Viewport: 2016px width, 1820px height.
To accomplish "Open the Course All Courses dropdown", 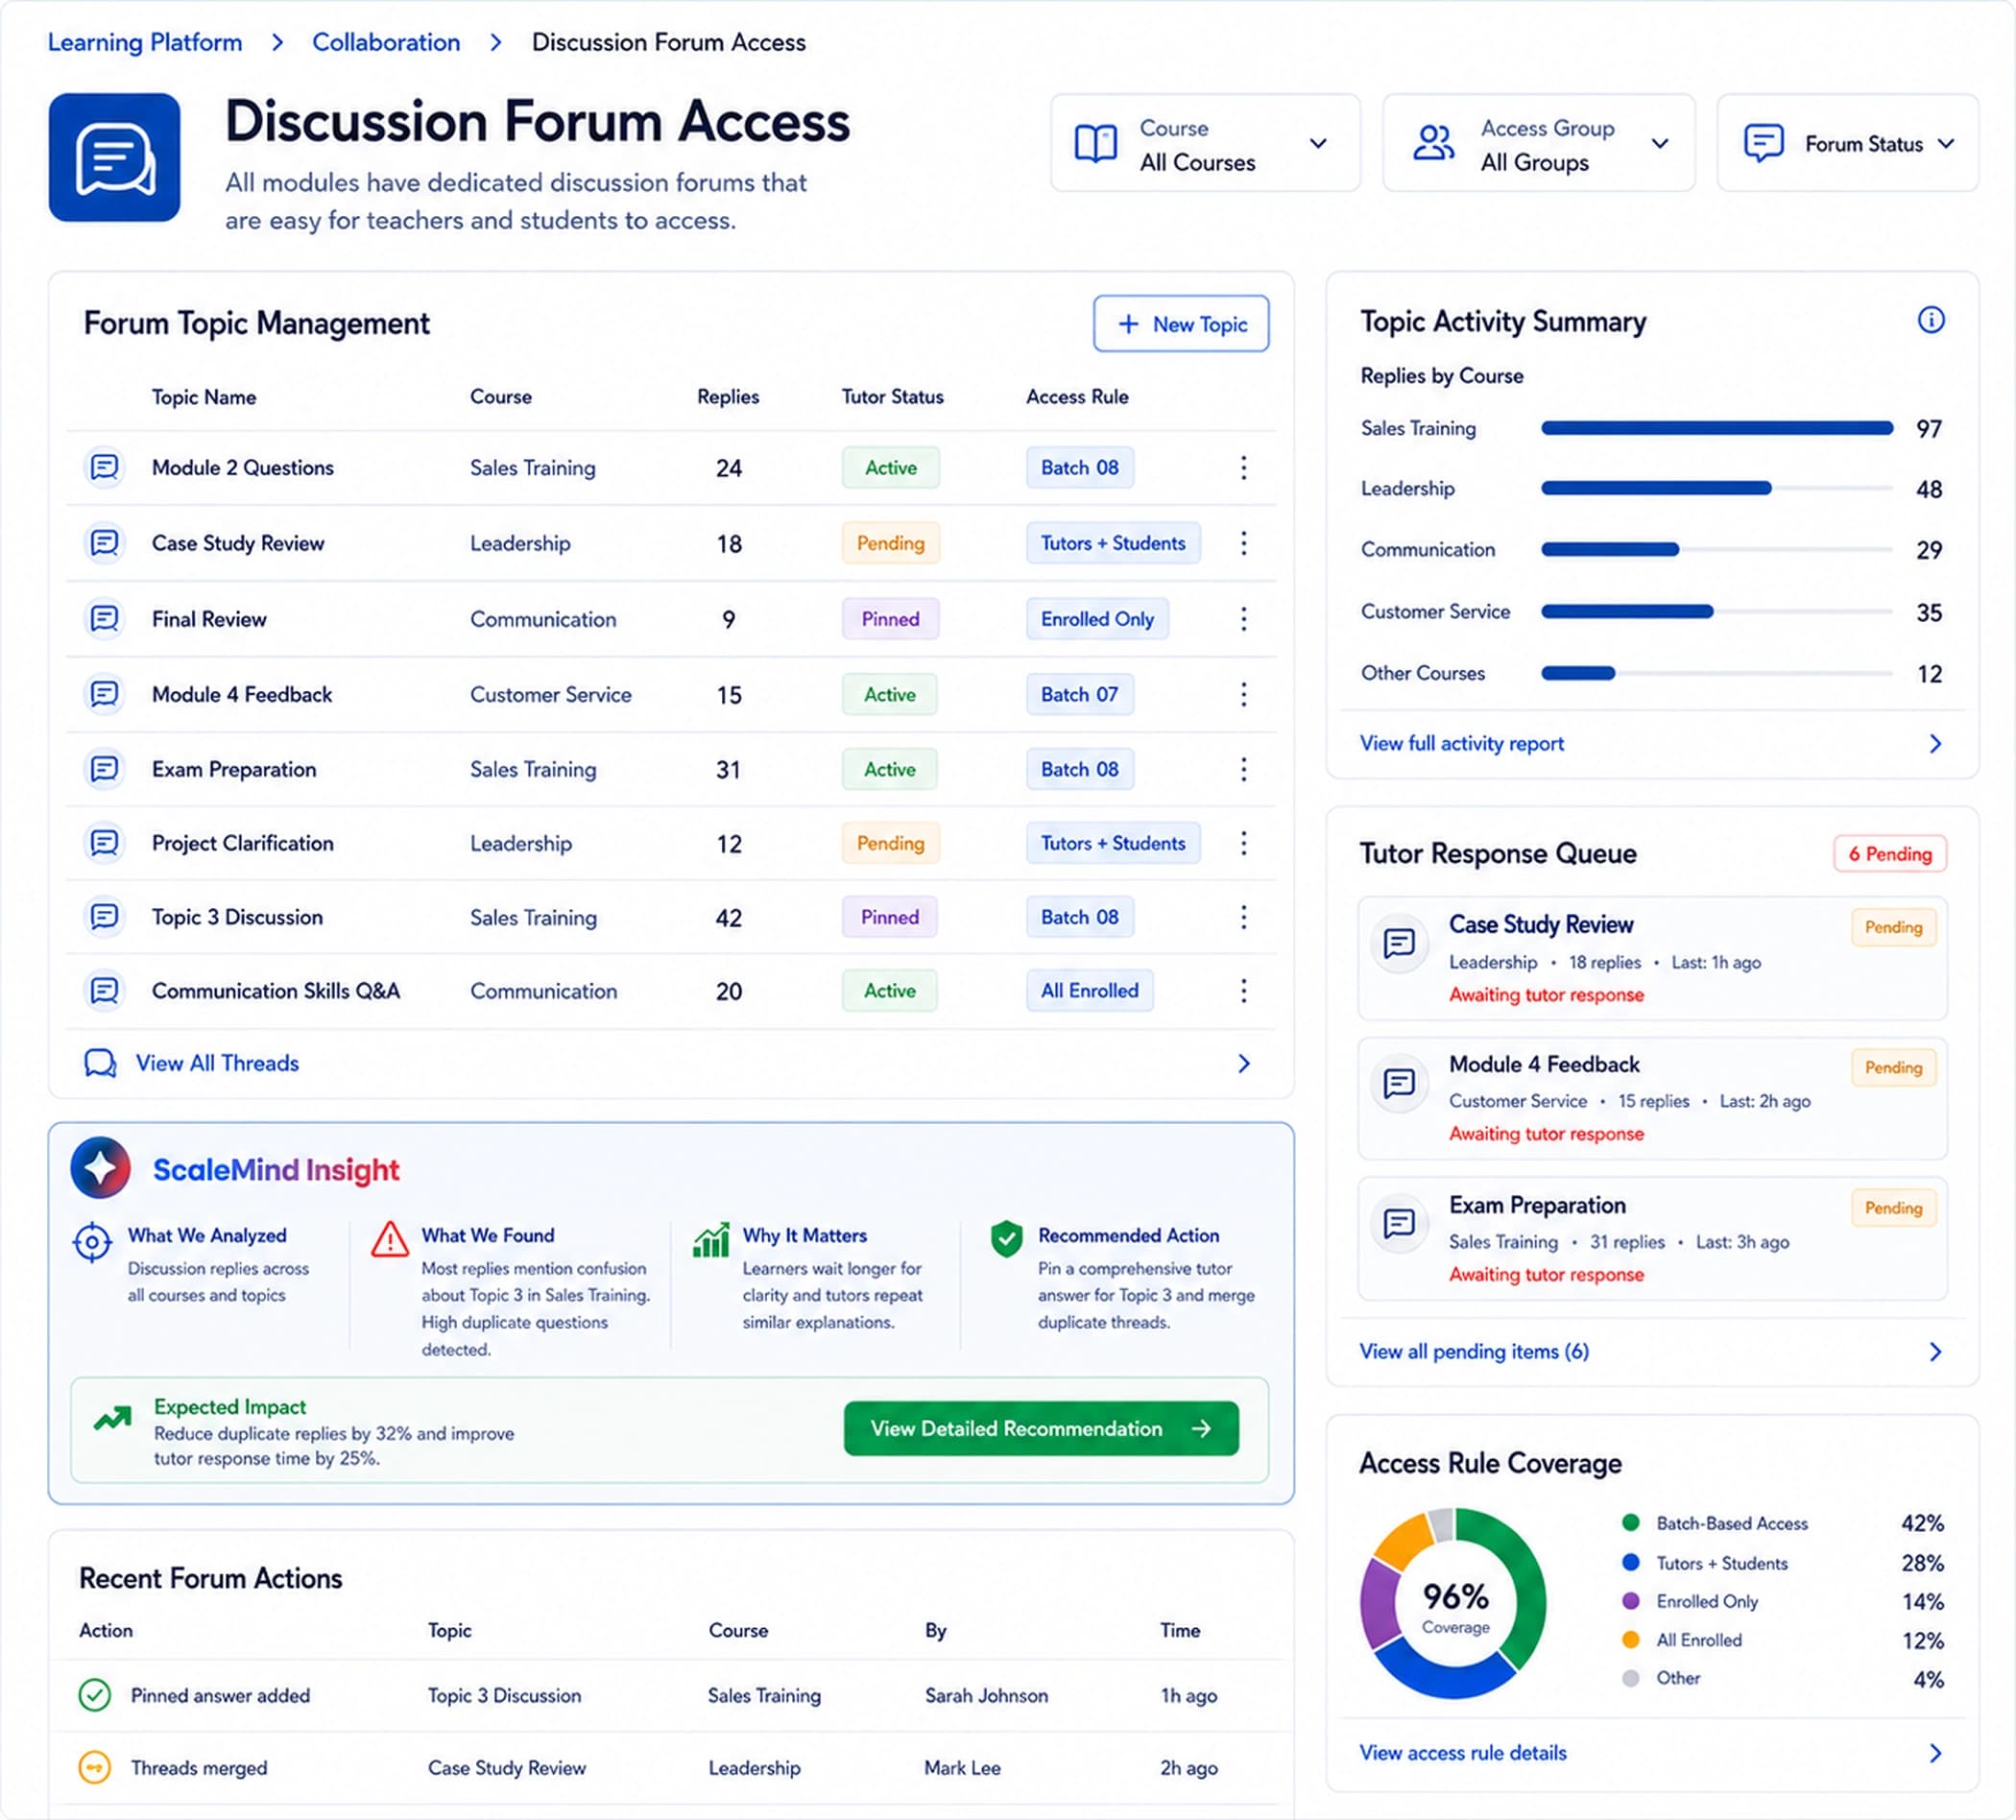I will coord(1205,143).
